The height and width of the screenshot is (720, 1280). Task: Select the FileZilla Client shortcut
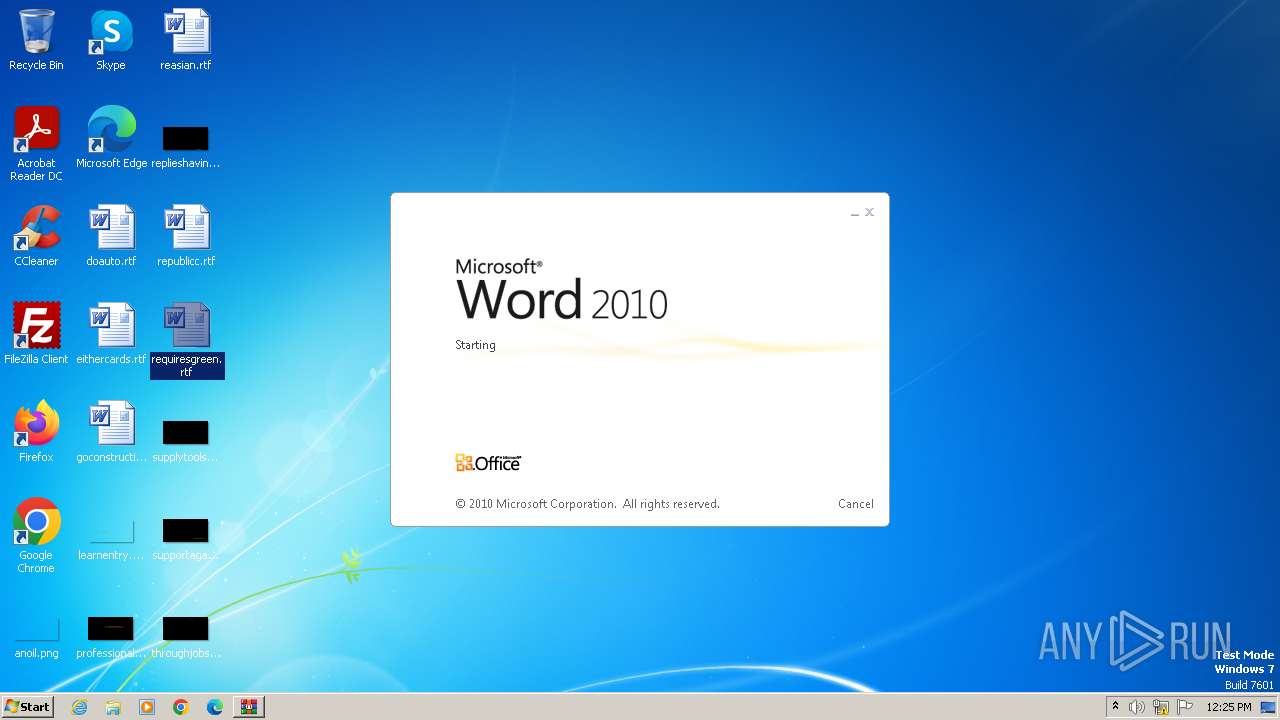pyautogui.click(x=36, y=334)
